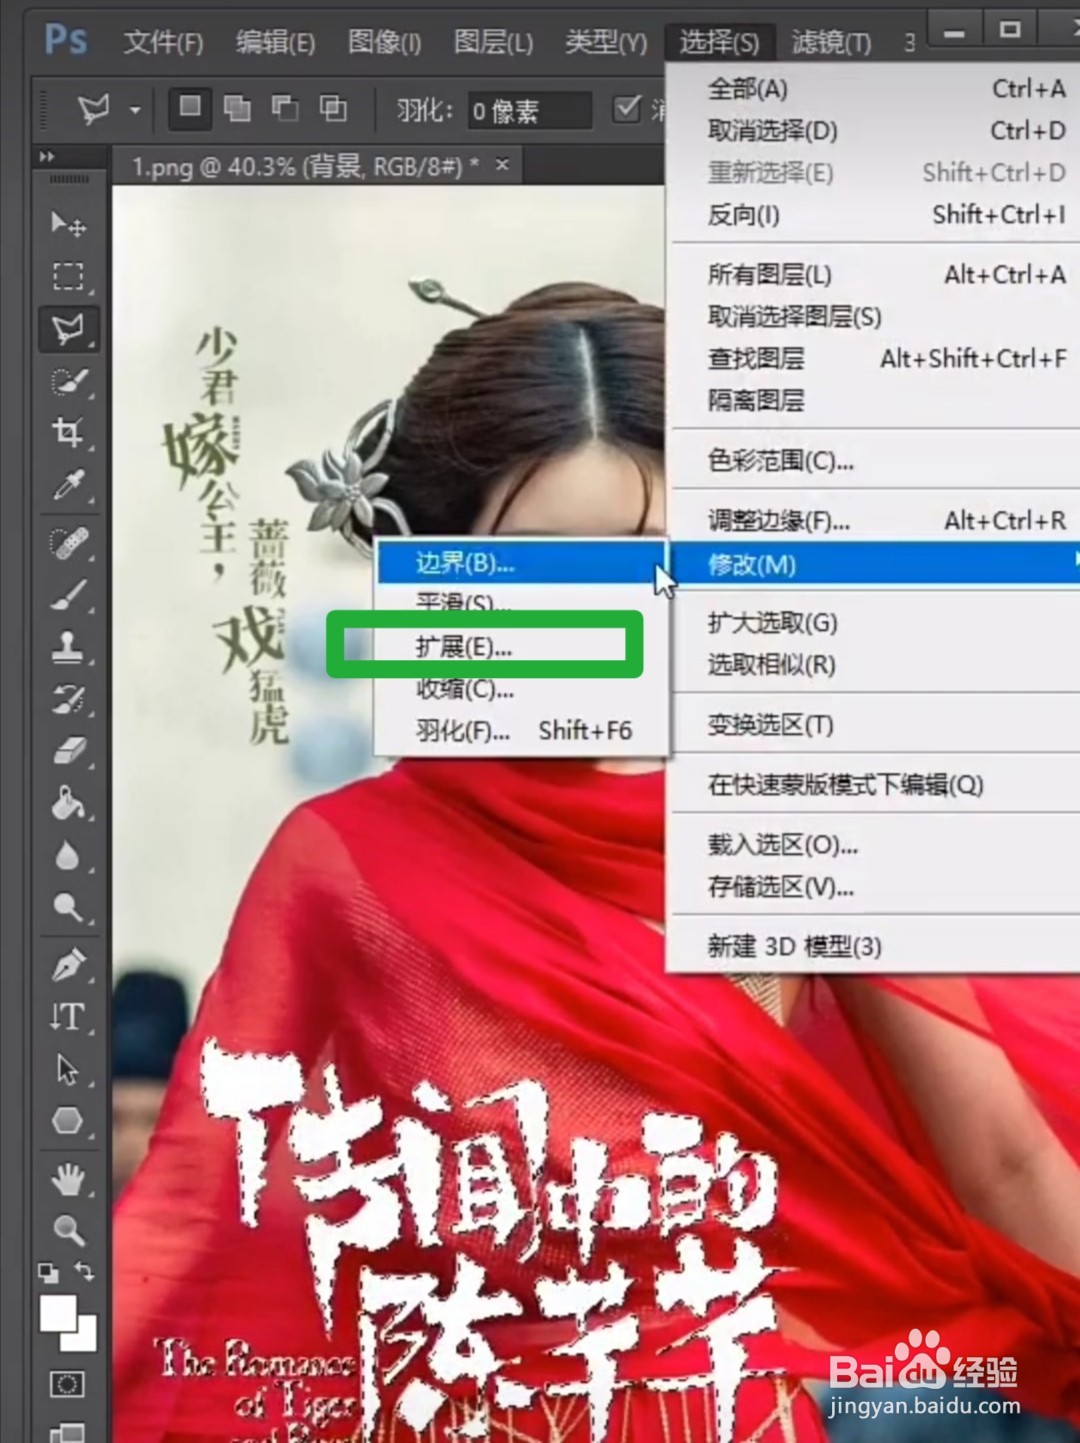The image size is (1080, 1443).
Task: Select the History Brush tool
Action: pyautogui.click(x=68, y=699)
